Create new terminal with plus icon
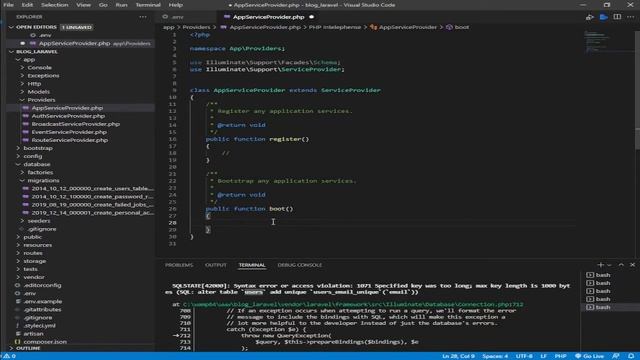 [x=600, y=265]
